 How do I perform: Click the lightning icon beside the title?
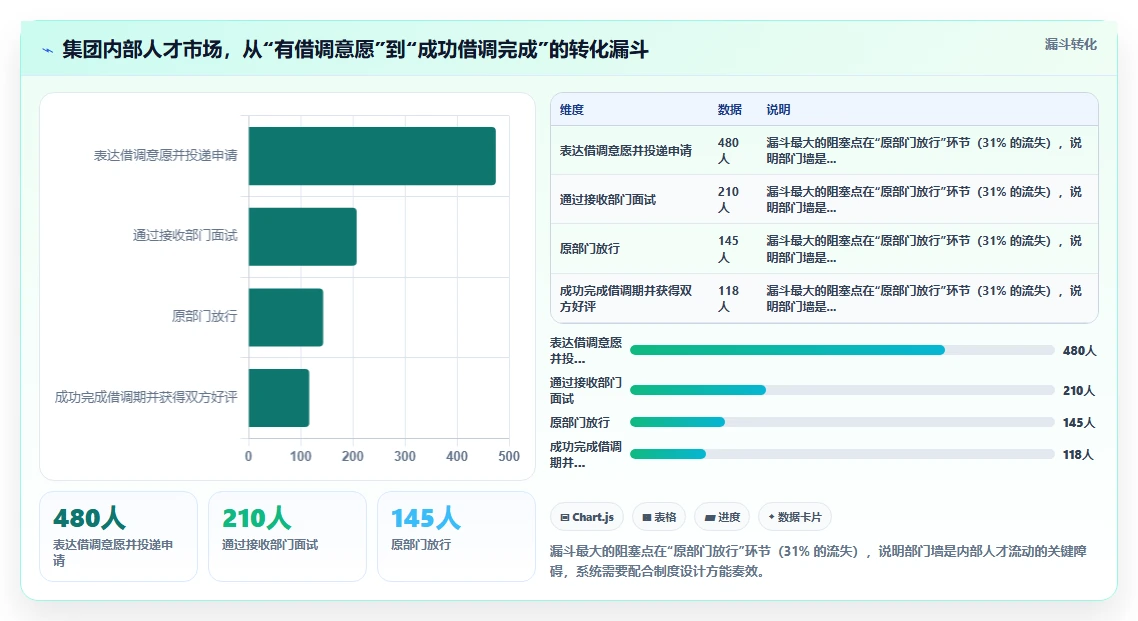[x=47, y=50]
